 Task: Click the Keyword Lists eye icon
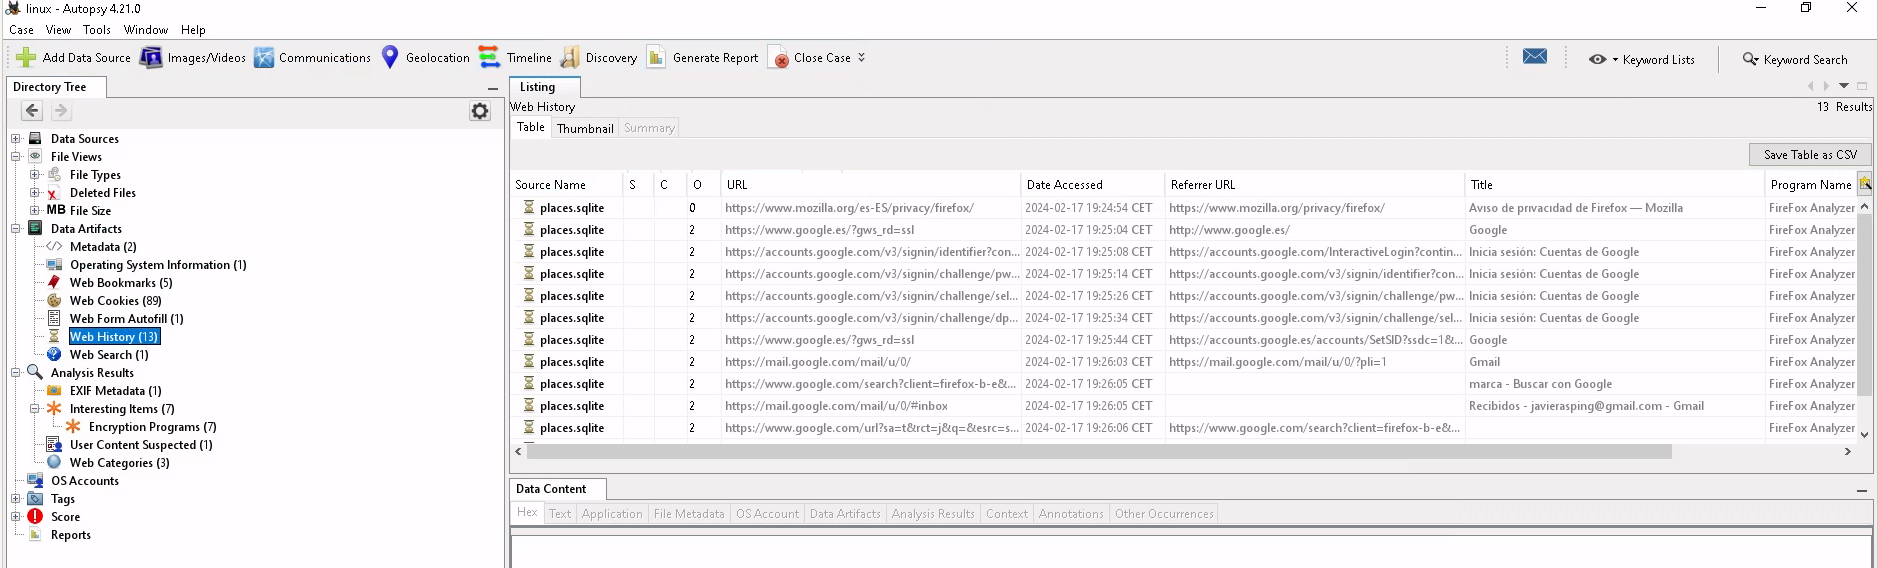click(x=1598, y=59)
